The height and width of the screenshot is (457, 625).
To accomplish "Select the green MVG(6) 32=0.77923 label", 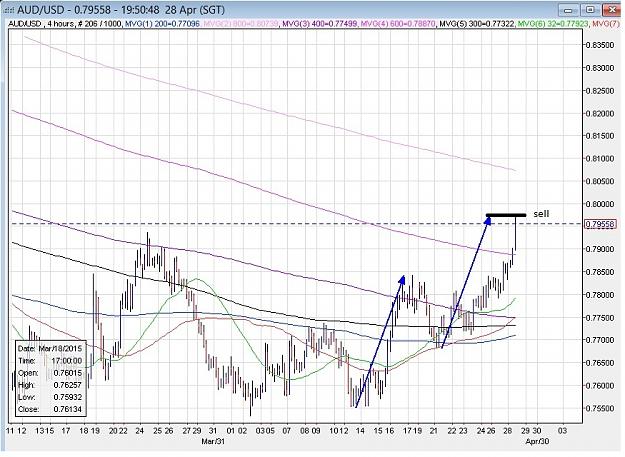I will point(552,24).
